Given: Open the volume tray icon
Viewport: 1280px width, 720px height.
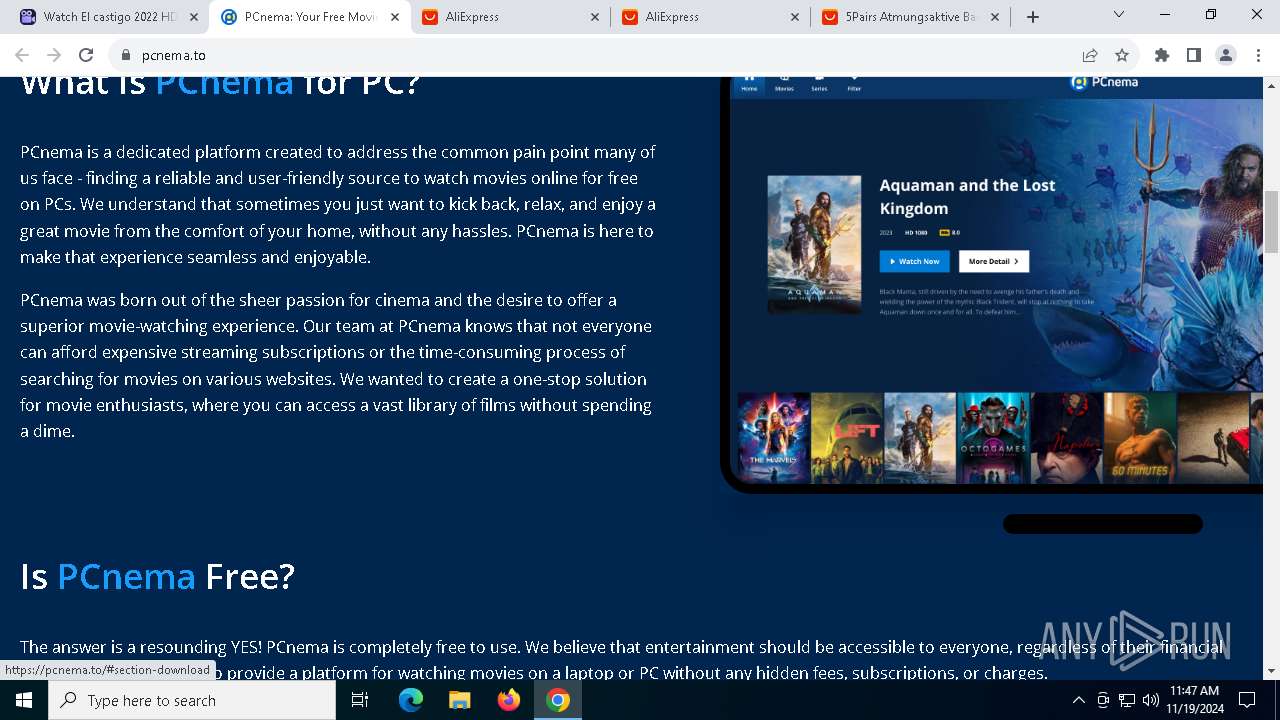Looking at the screenshot, I should 1151,700.
